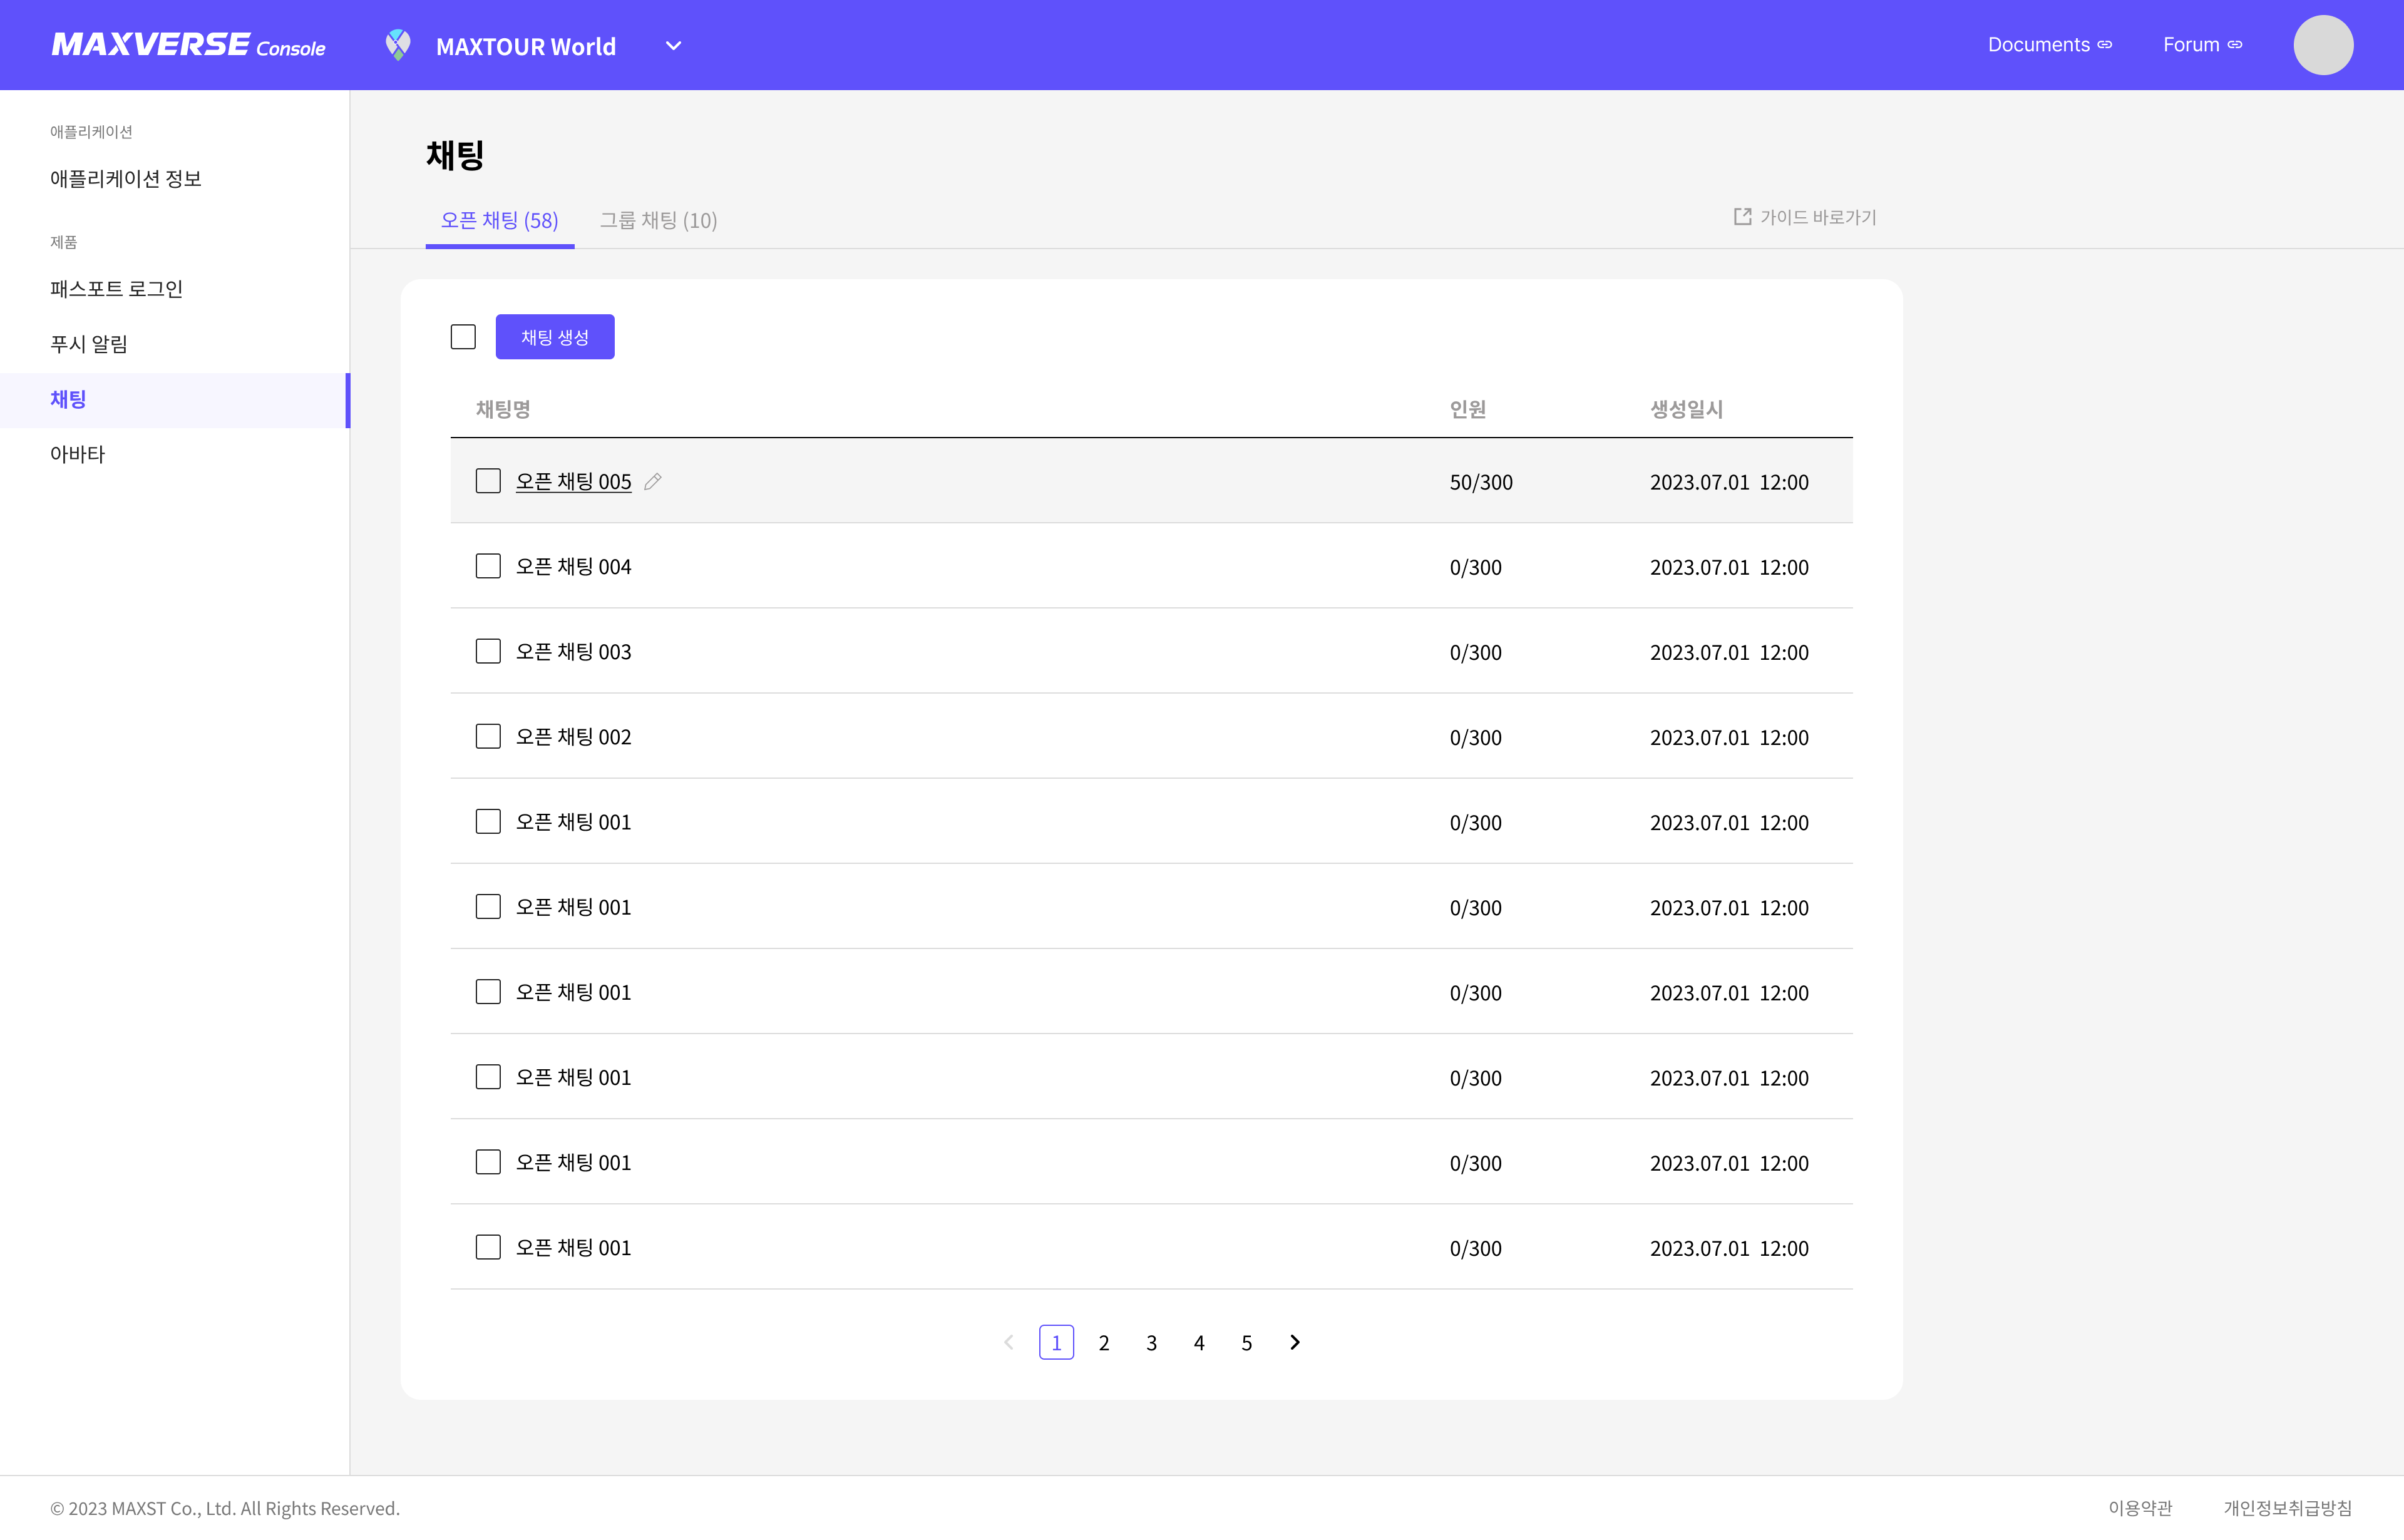Click the 50/300 member count
This screenshot has height=1540, width=2404.
click(x=1481, y=482)
